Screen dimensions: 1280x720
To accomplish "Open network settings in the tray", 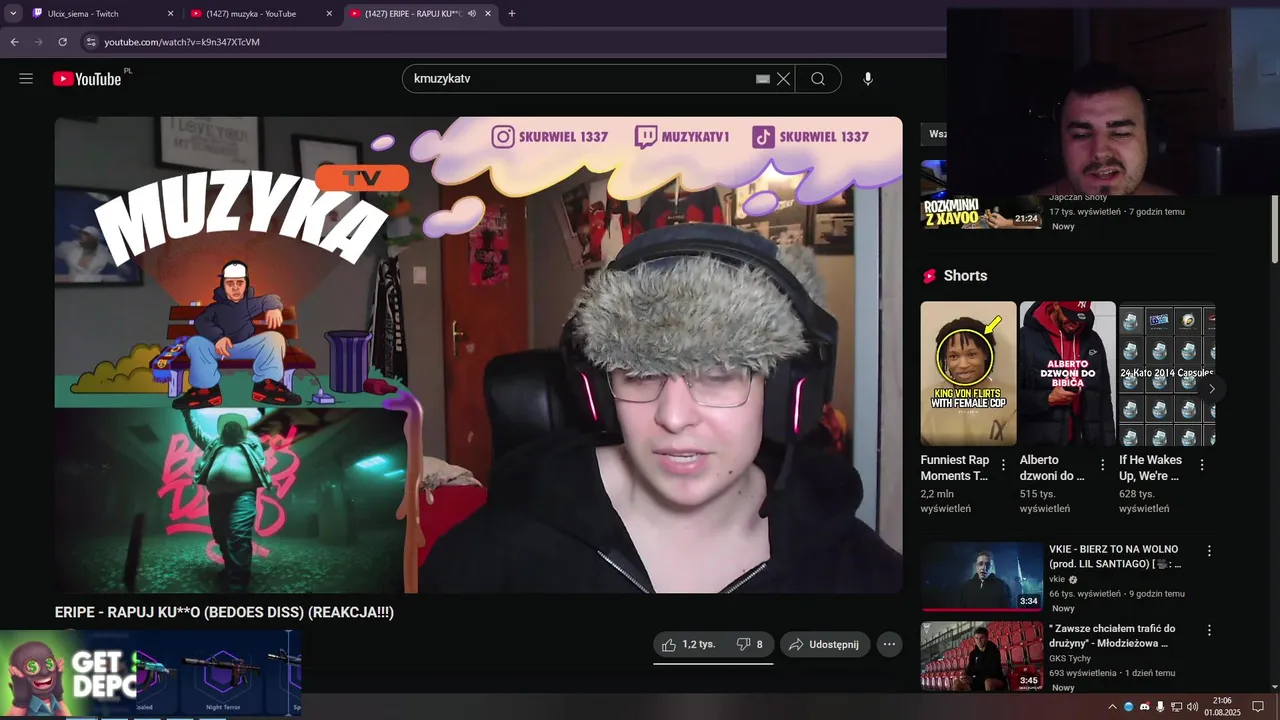I will pyautogui.click(x=1176, y=707).
